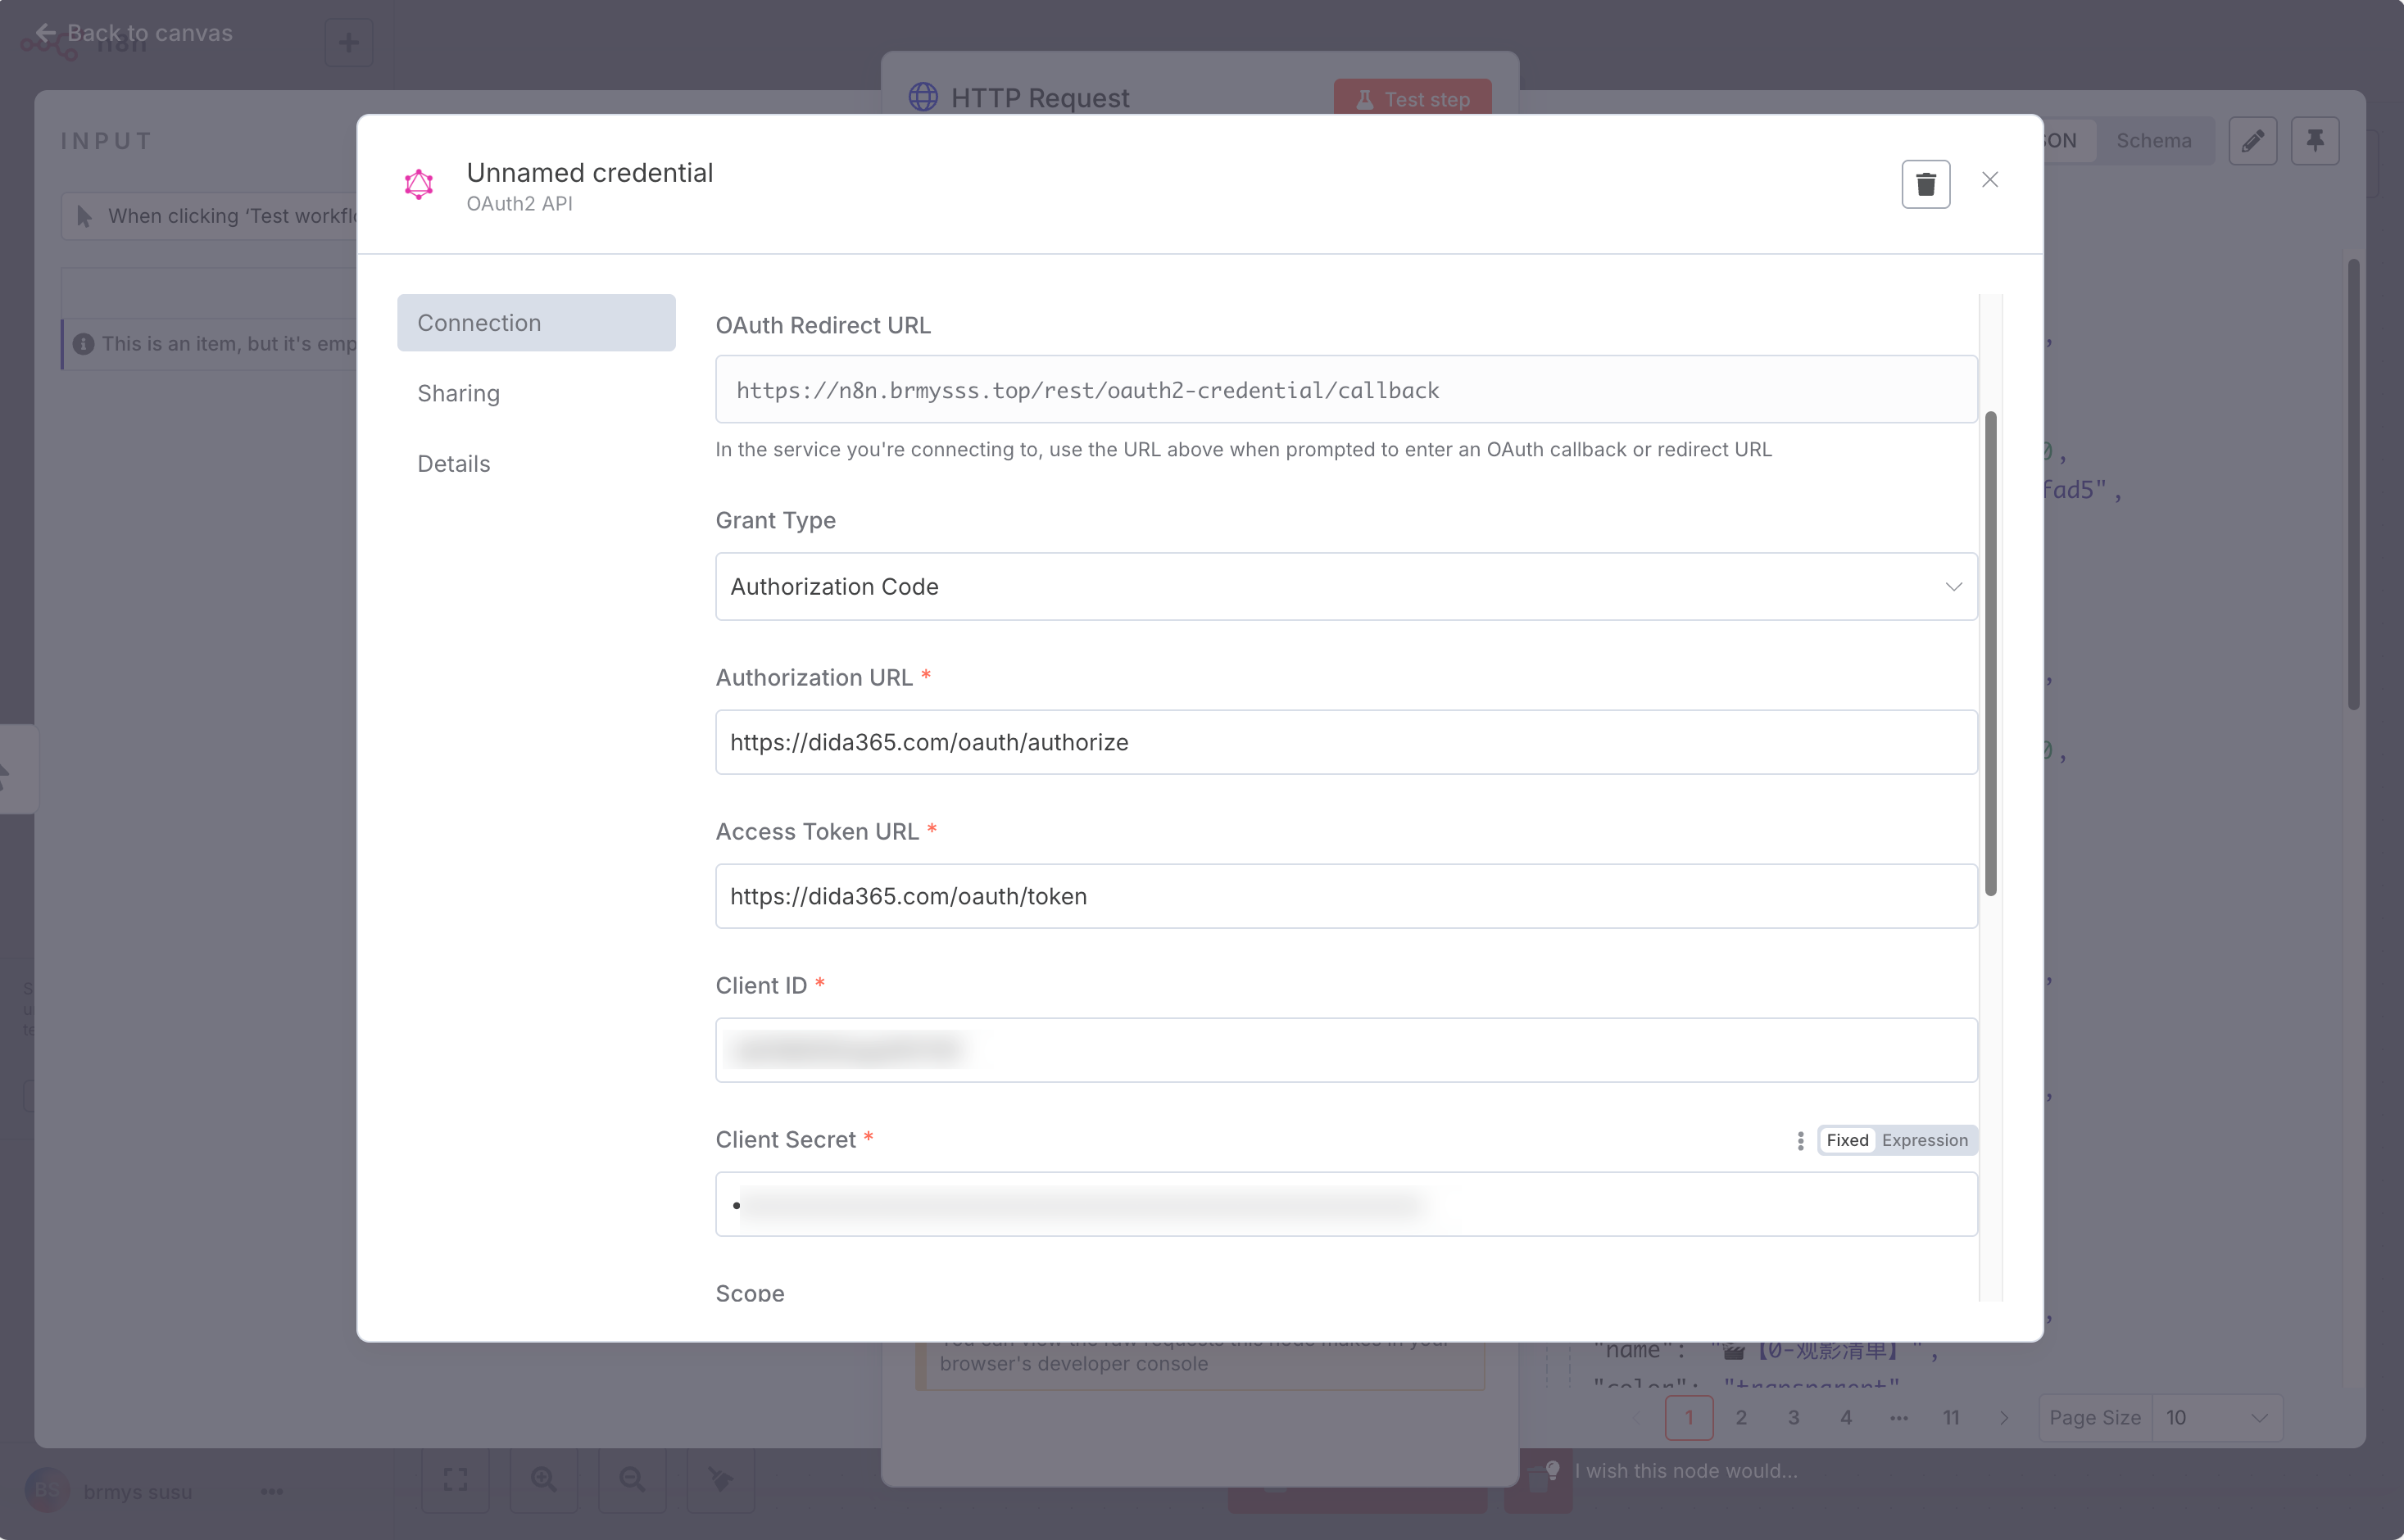Click the Authorization URL input field

[x=1345, y=742]
